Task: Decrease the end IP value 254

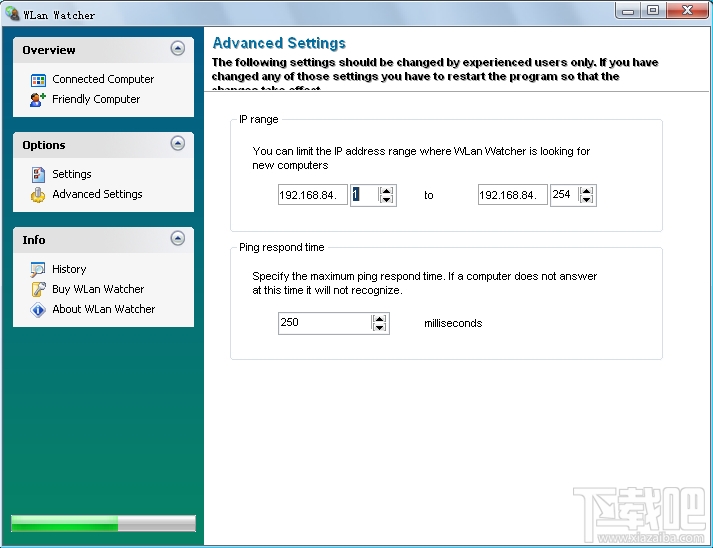Action: 587,199
